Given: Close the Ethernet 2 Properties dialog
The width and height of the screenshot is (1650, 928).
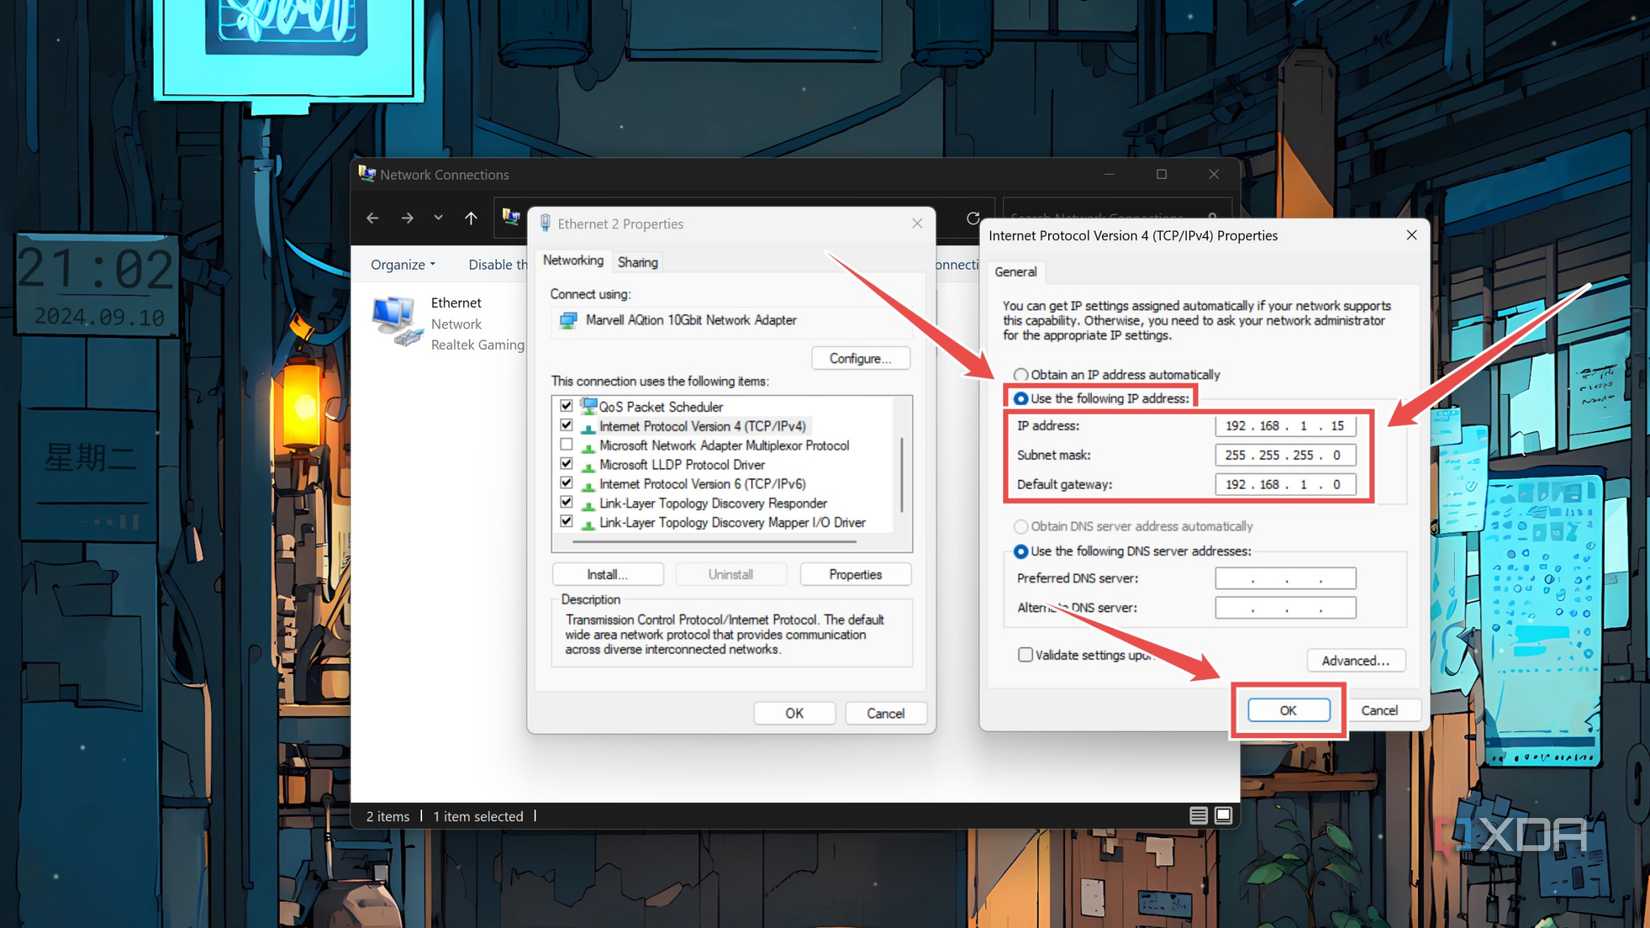Looking at the screenshot, I should tap(917, 223).
